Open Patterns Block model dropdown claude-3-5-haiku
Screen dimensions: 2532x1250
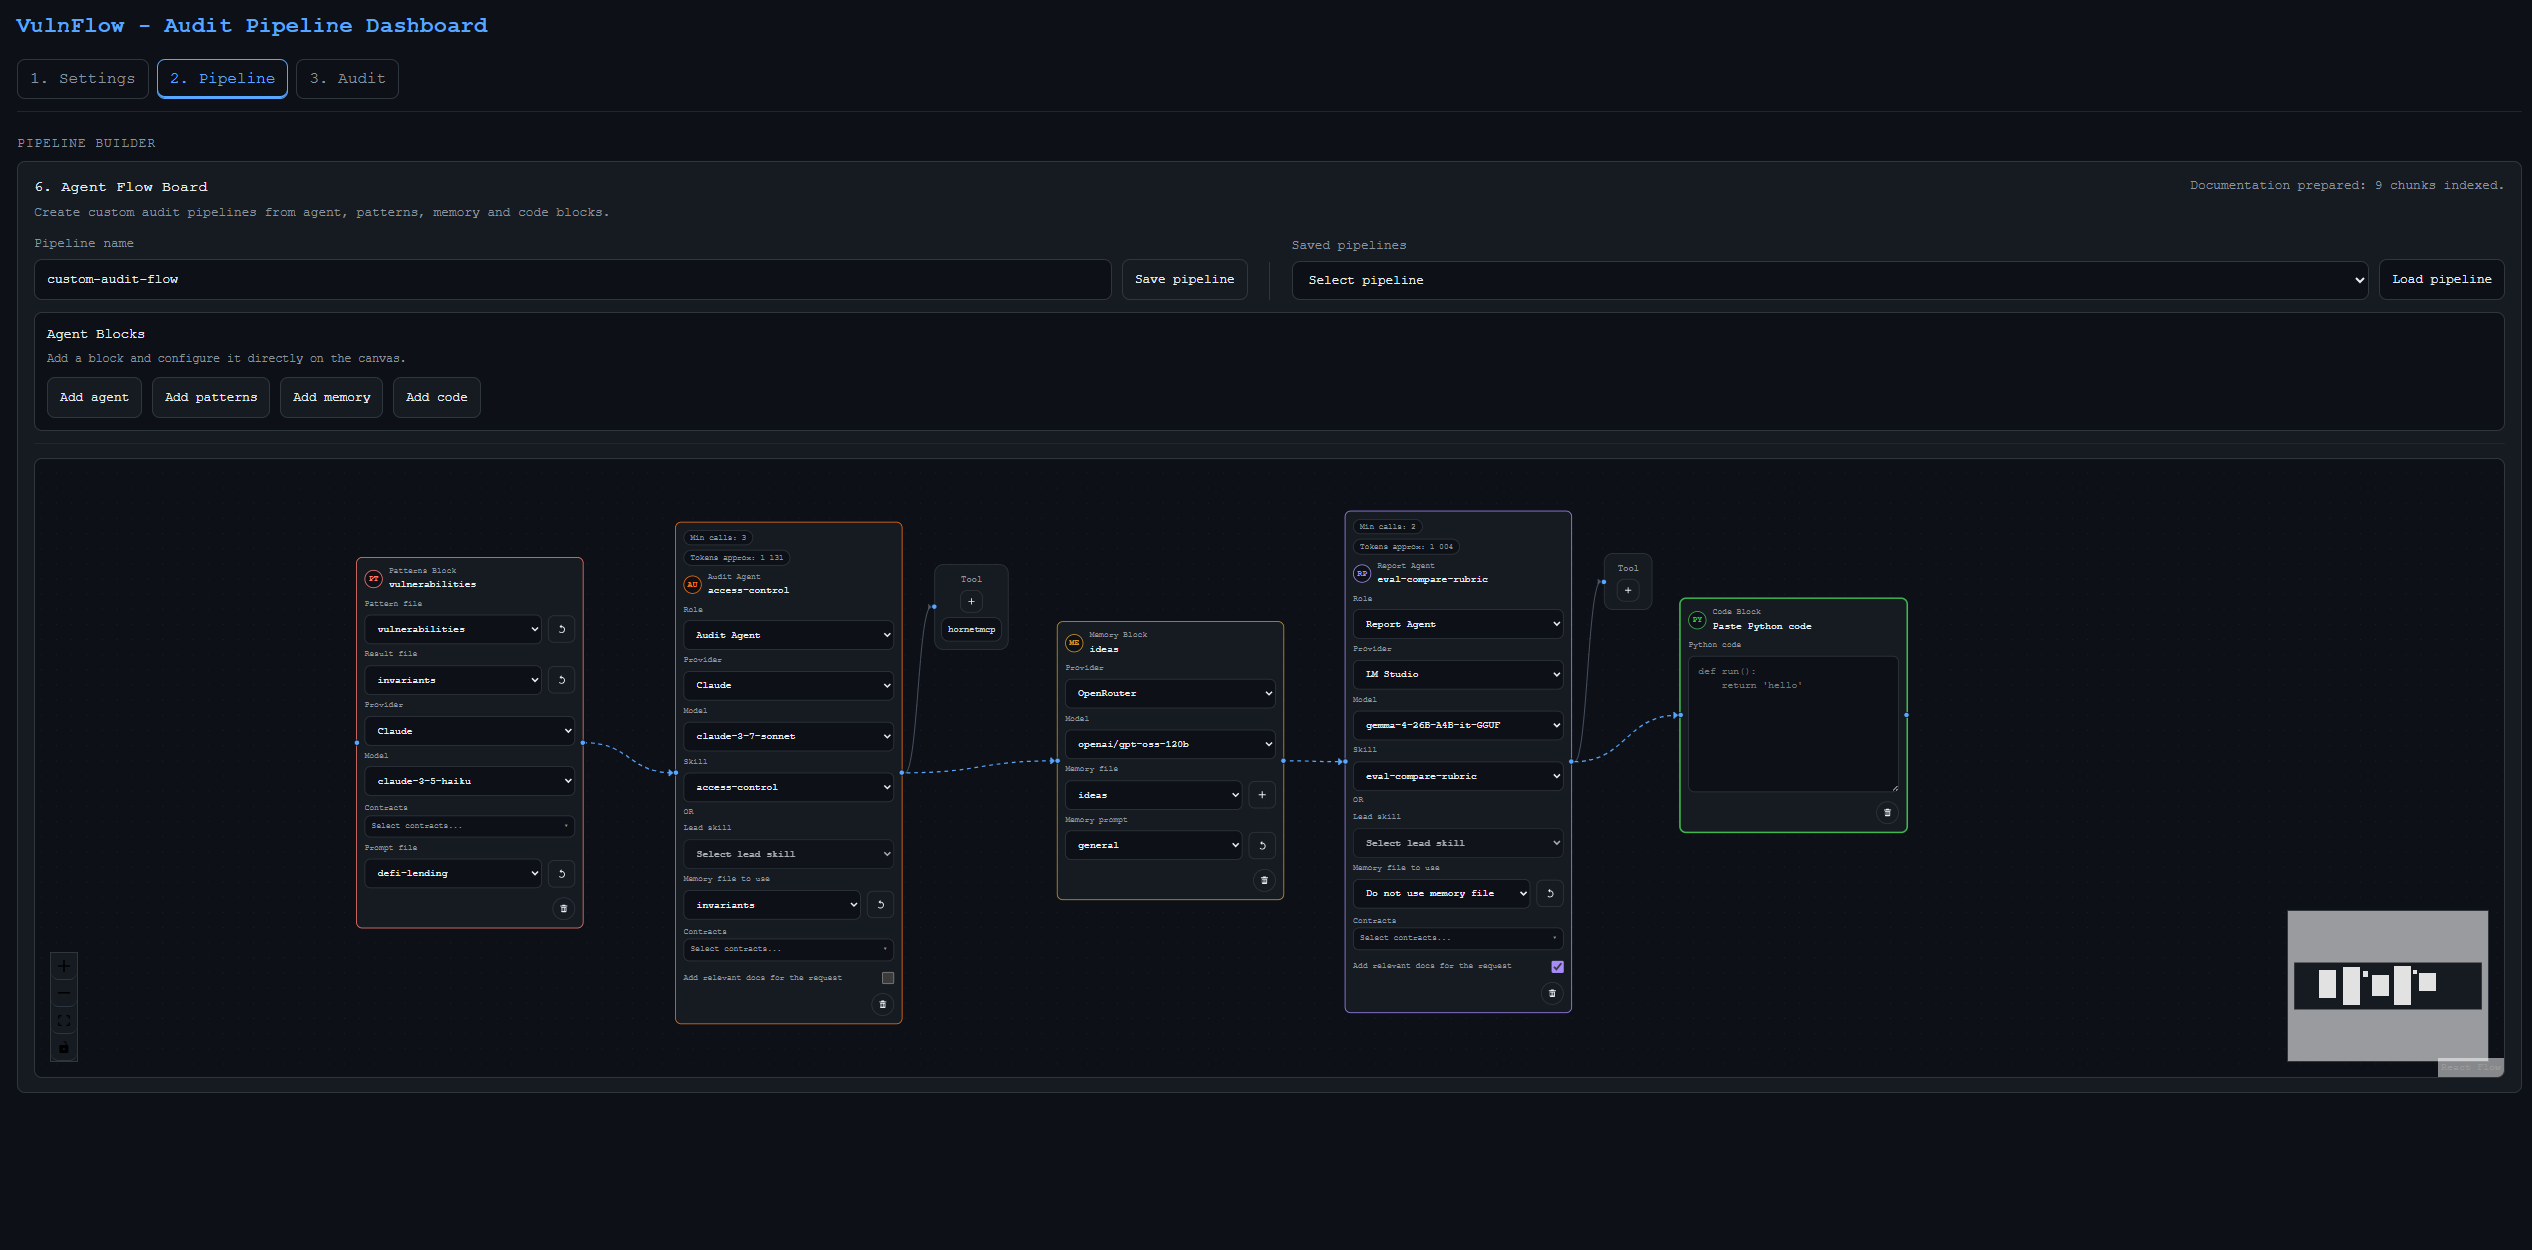(x=470, y=781)
